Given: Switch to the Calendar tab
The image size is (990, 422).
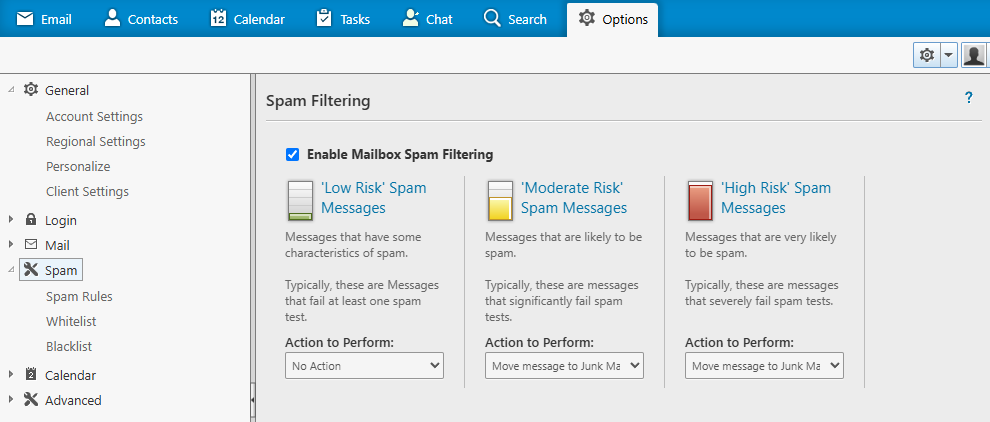Looking at the screenshot, I should (x=248, y=19).
